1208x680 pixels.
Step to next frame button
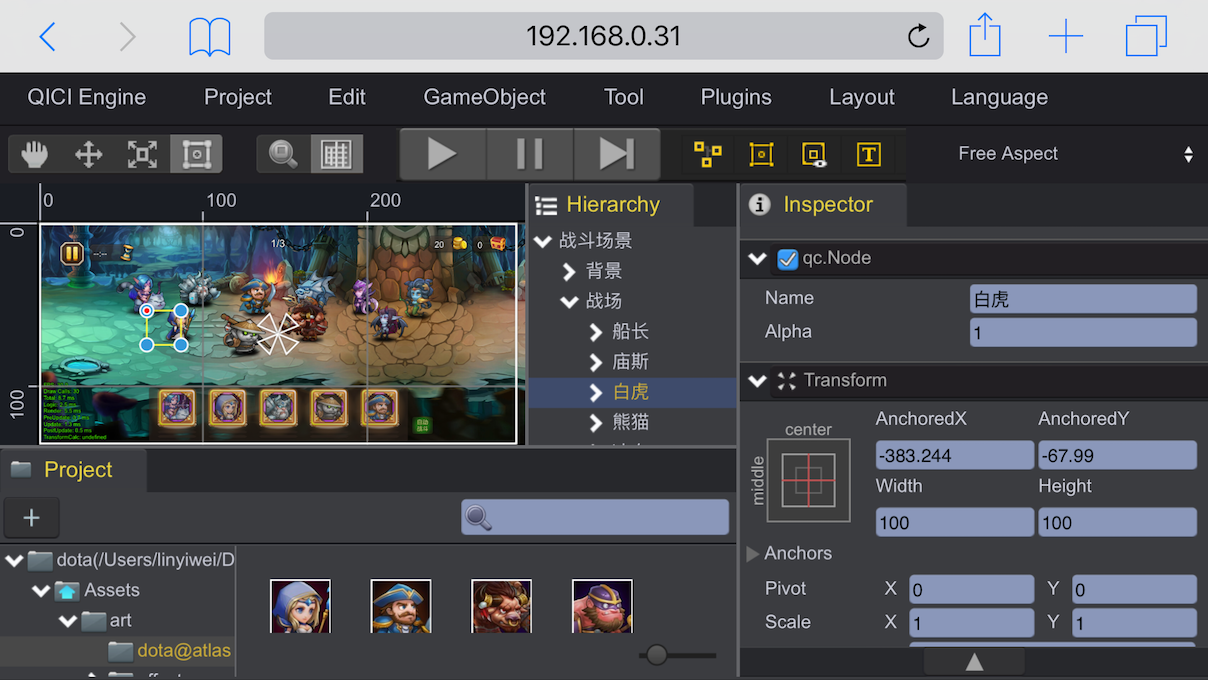pyautogui.click(x=617, y=154)
